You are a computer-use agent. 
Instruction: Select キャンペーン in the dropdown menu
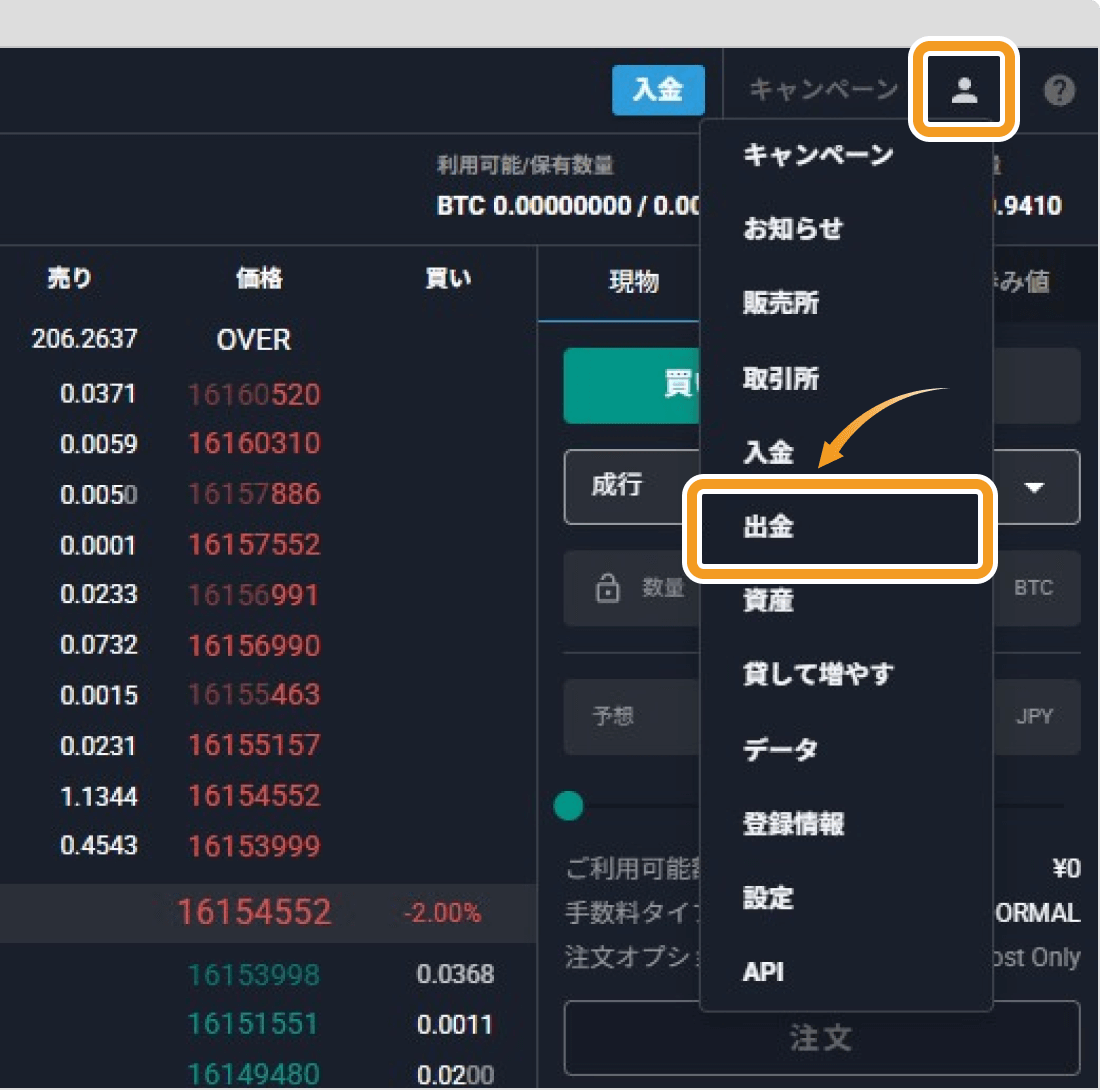pos(818,154)
